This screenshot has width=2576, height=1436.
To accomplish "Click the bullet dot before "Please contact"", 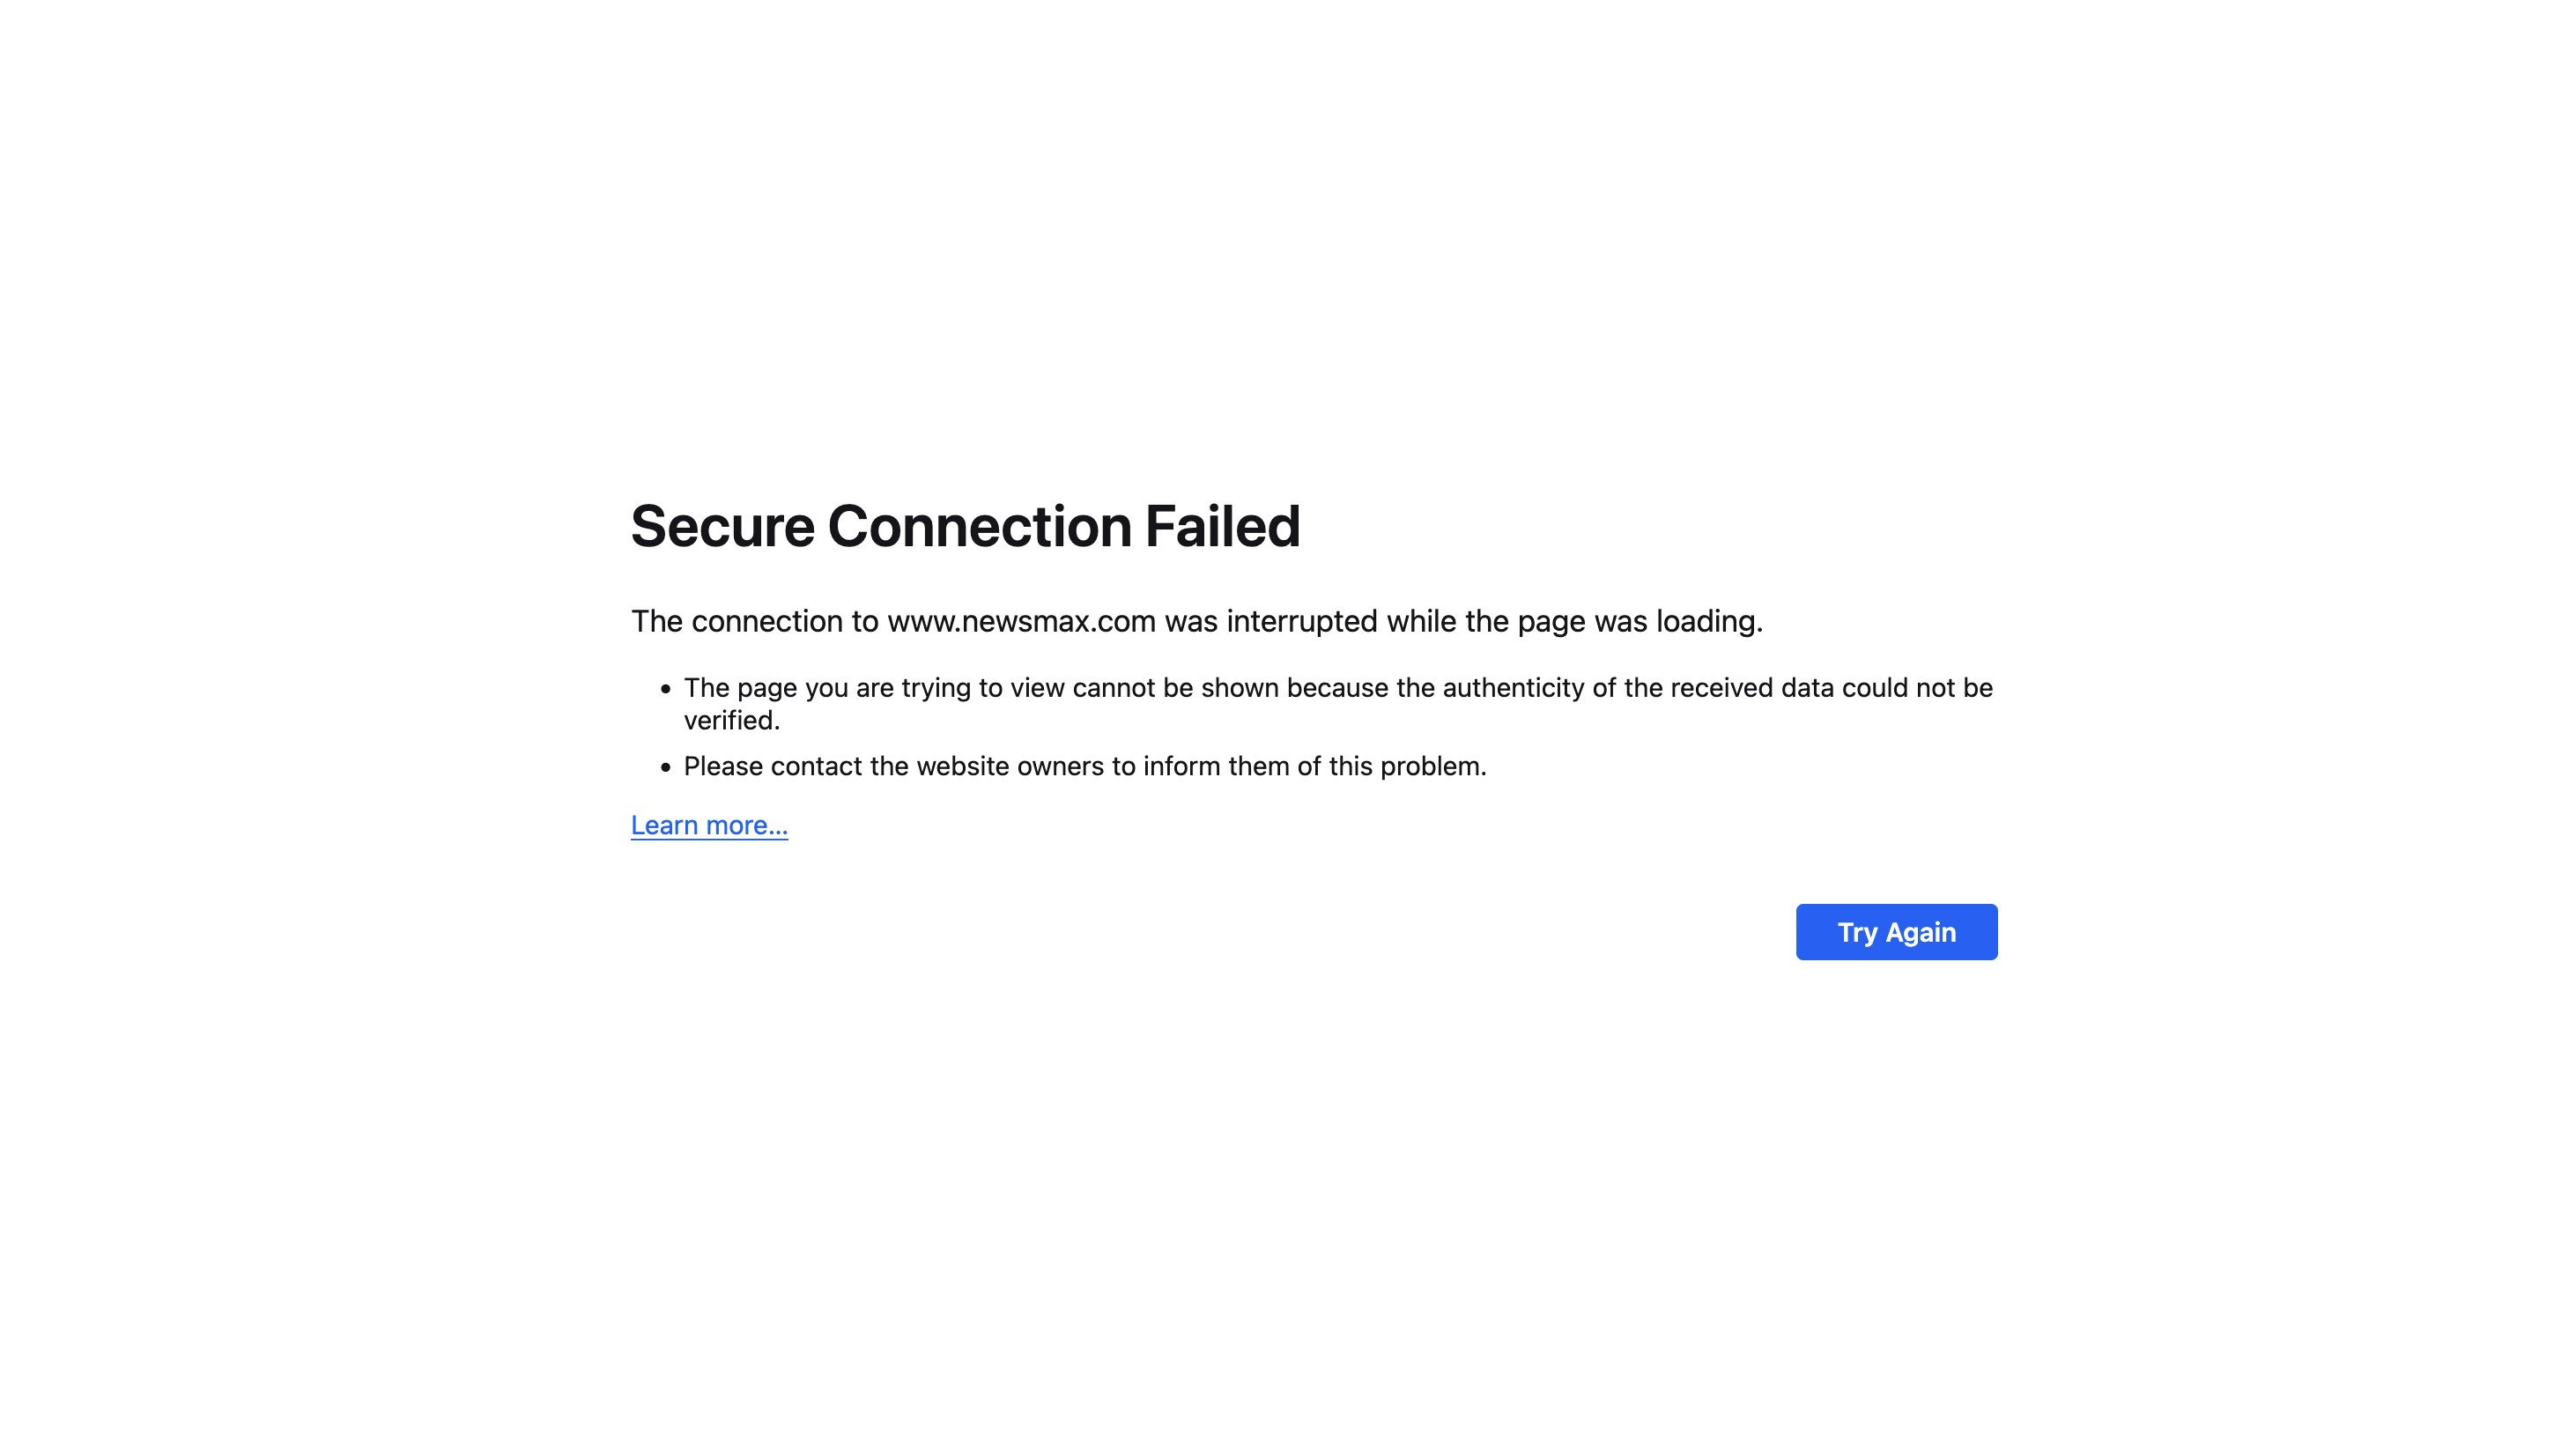I will (x=665, y=767).
